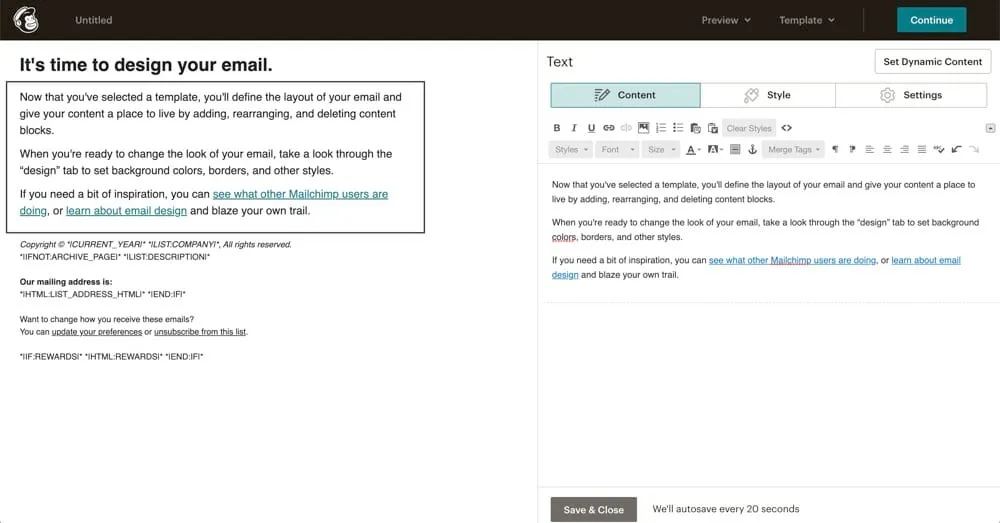
Task: Click the insert image icon
Action: [x=643, y=128]
